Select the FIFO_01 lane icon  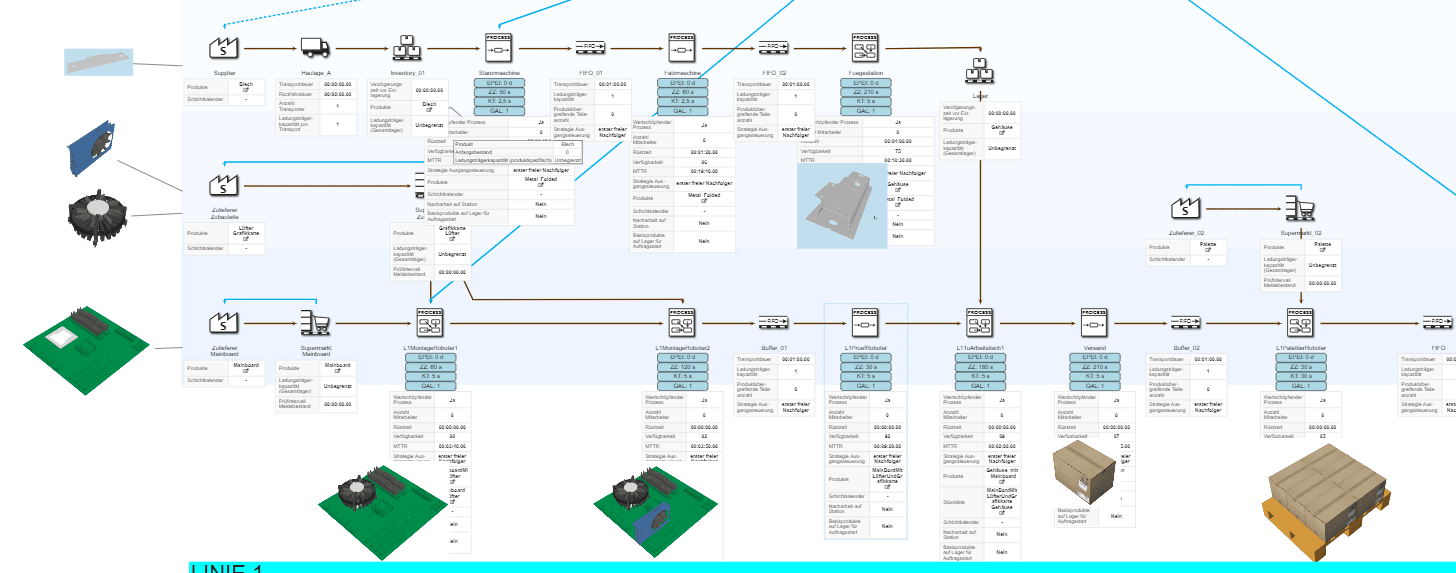point(589,47)
